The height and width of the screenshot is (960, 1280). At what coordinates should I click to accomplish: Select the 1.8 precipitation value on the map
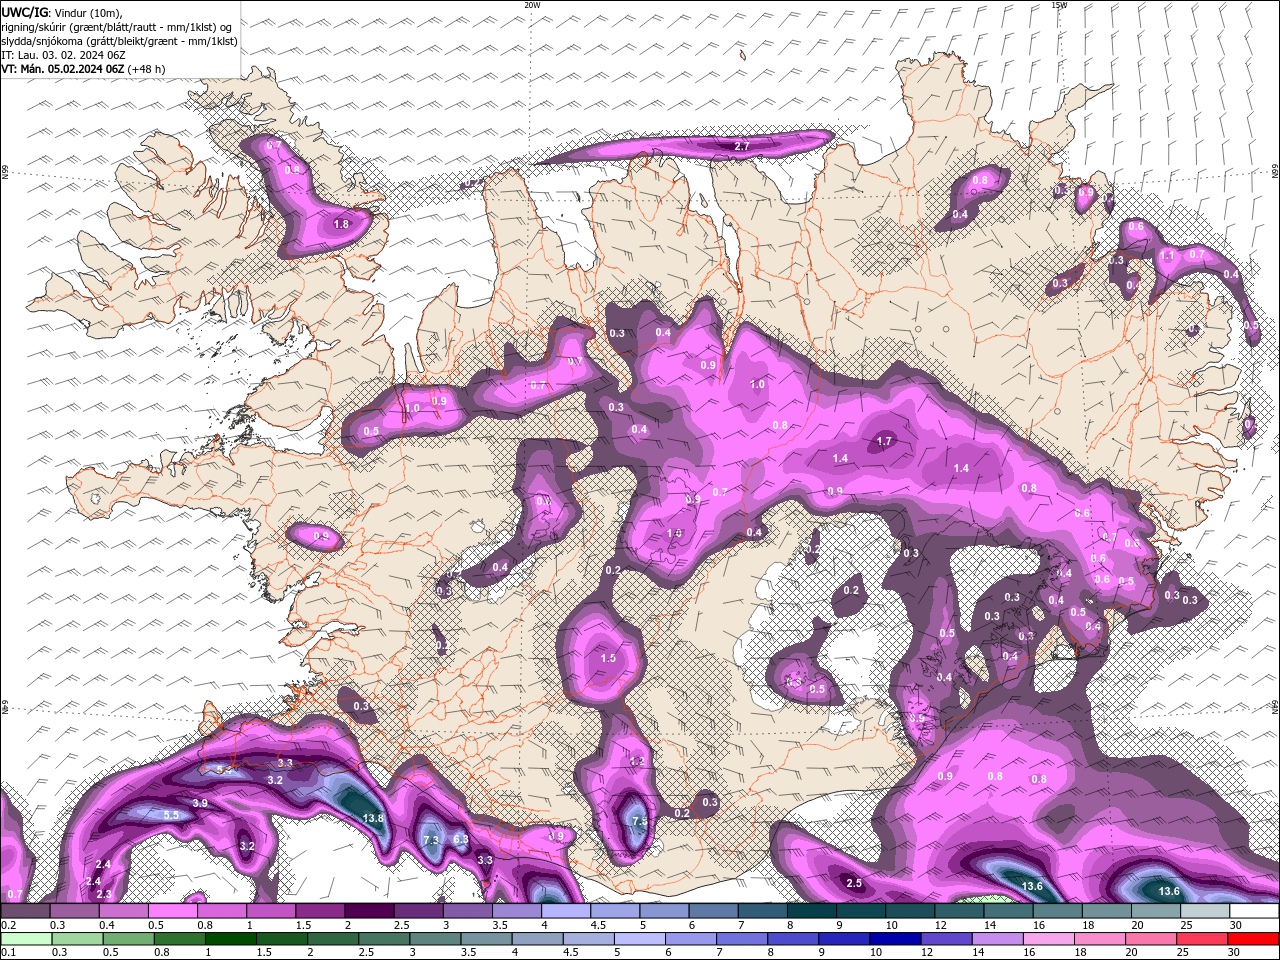(x=341, y=225)
